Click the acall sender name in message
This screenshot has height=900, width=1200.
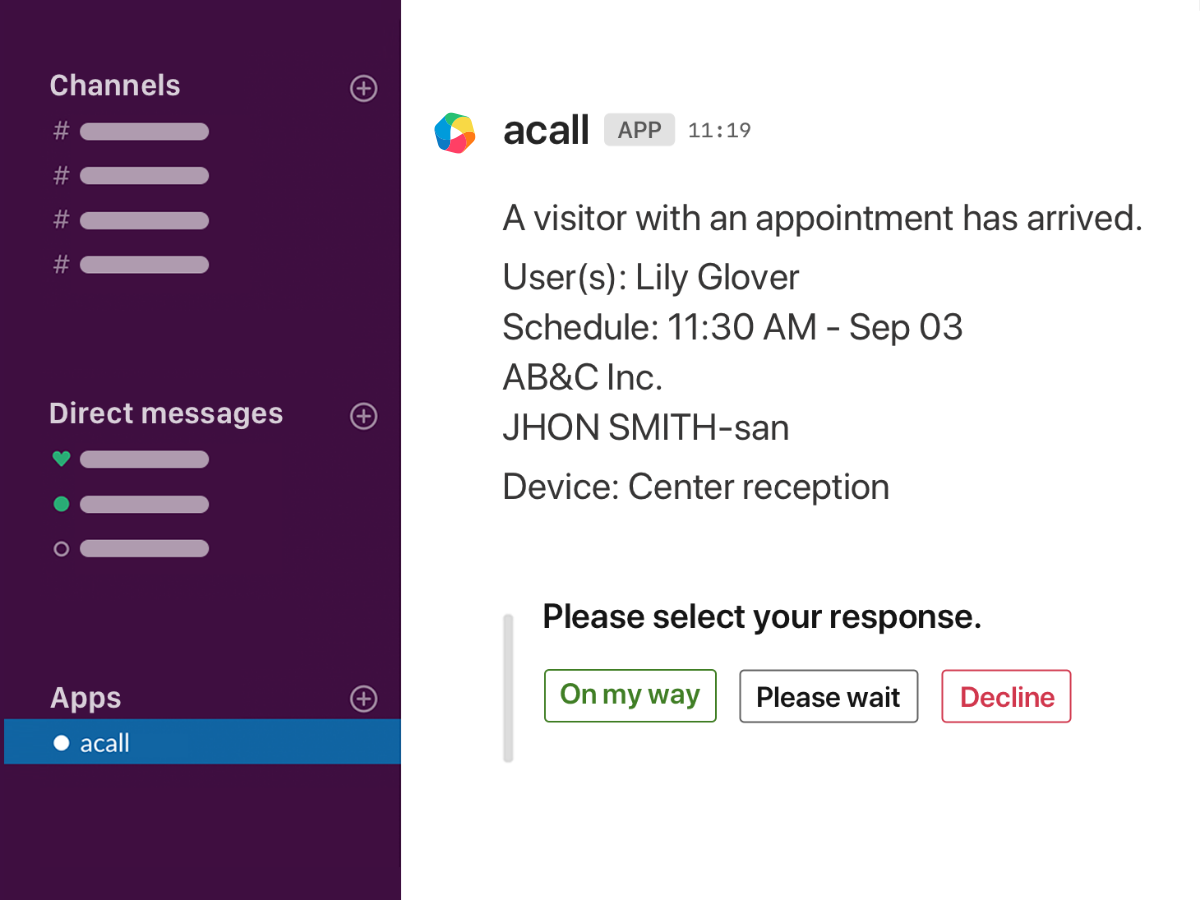coord(546,131)
